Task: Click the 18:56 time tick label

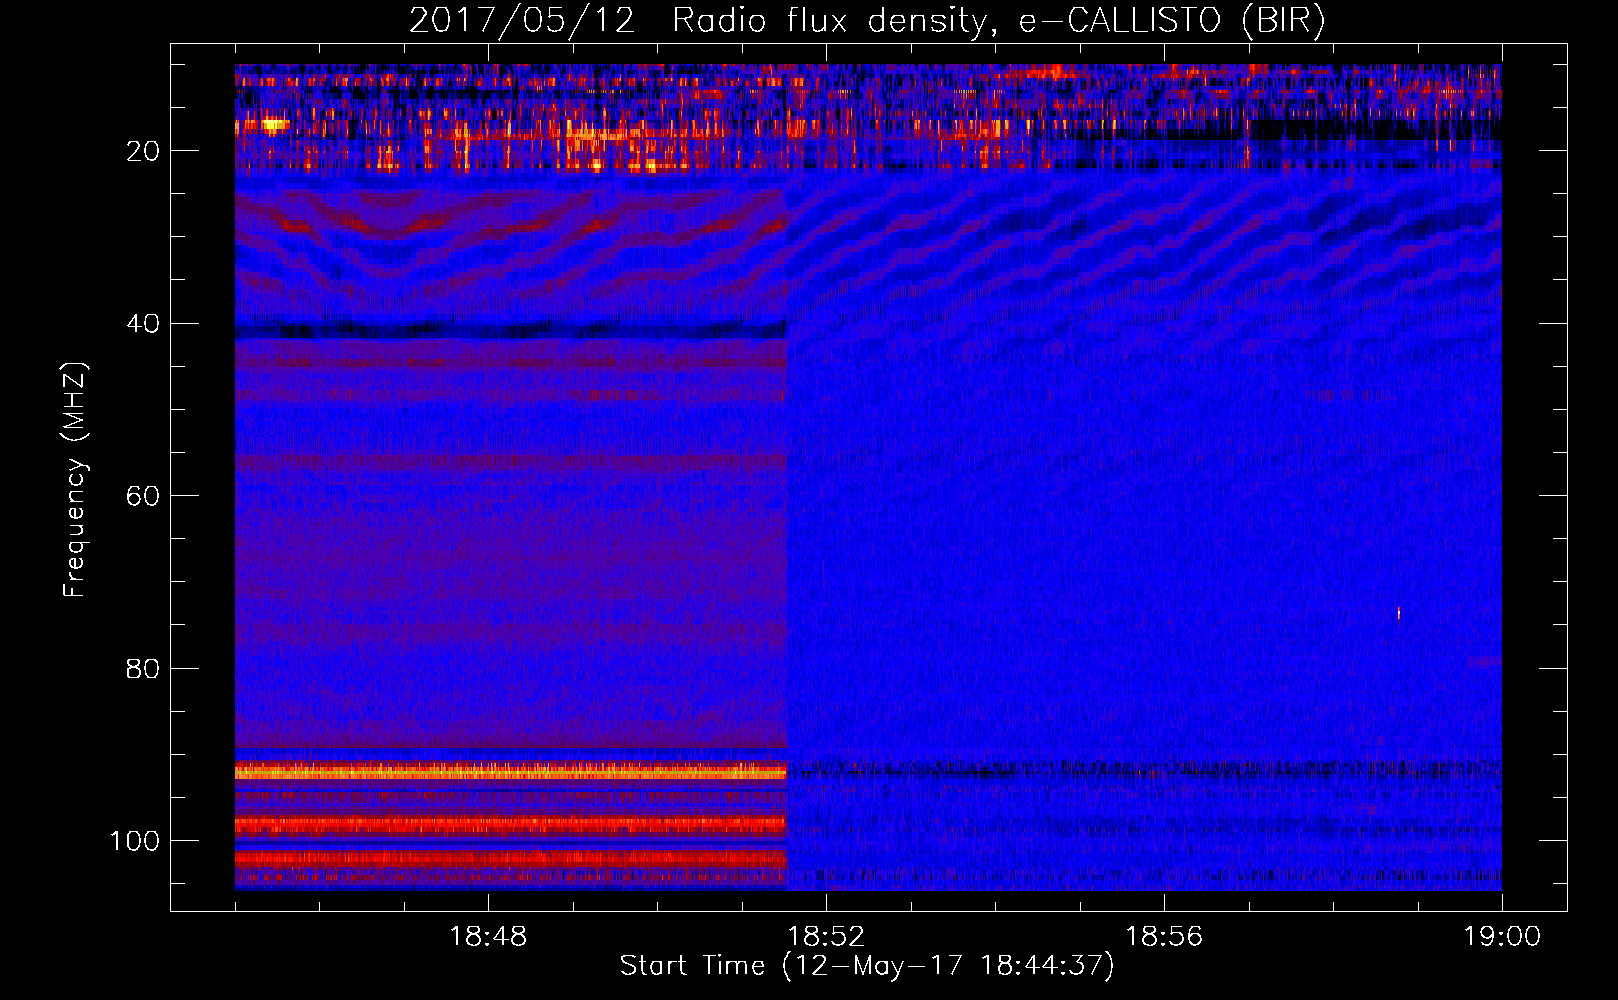Action: 1164,937
